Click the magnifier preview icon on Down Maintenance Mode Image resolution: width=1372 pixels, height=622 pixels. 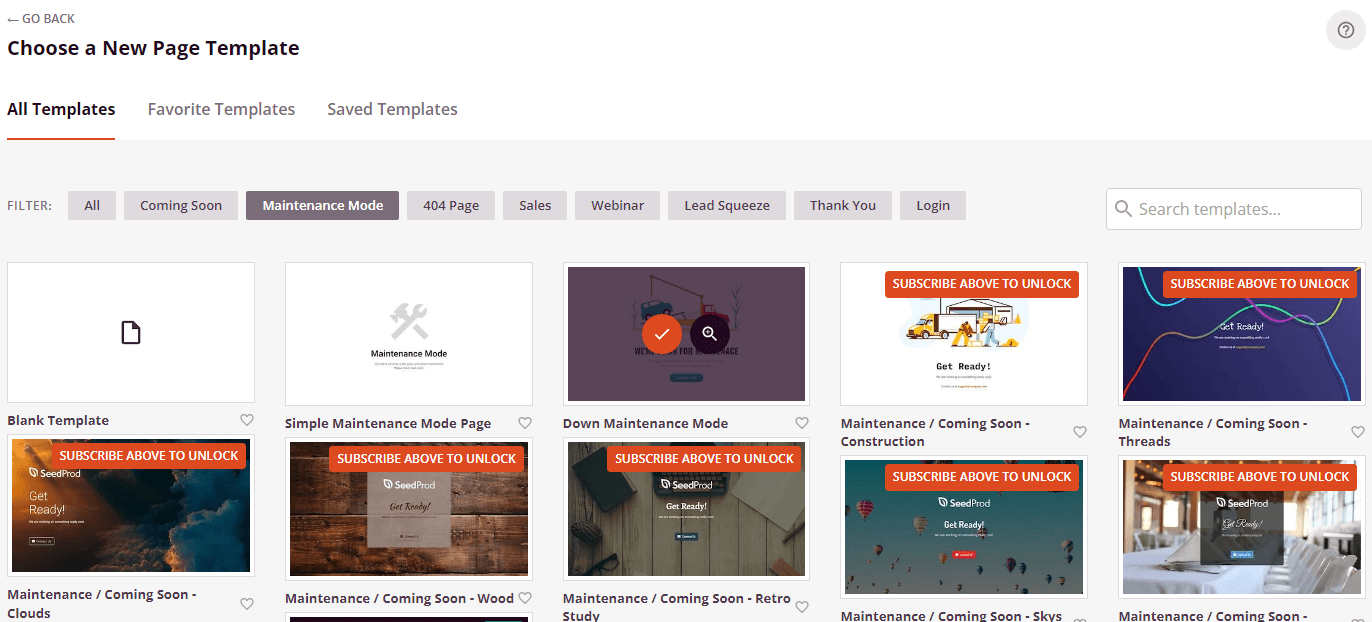click(x=709, y=333)
